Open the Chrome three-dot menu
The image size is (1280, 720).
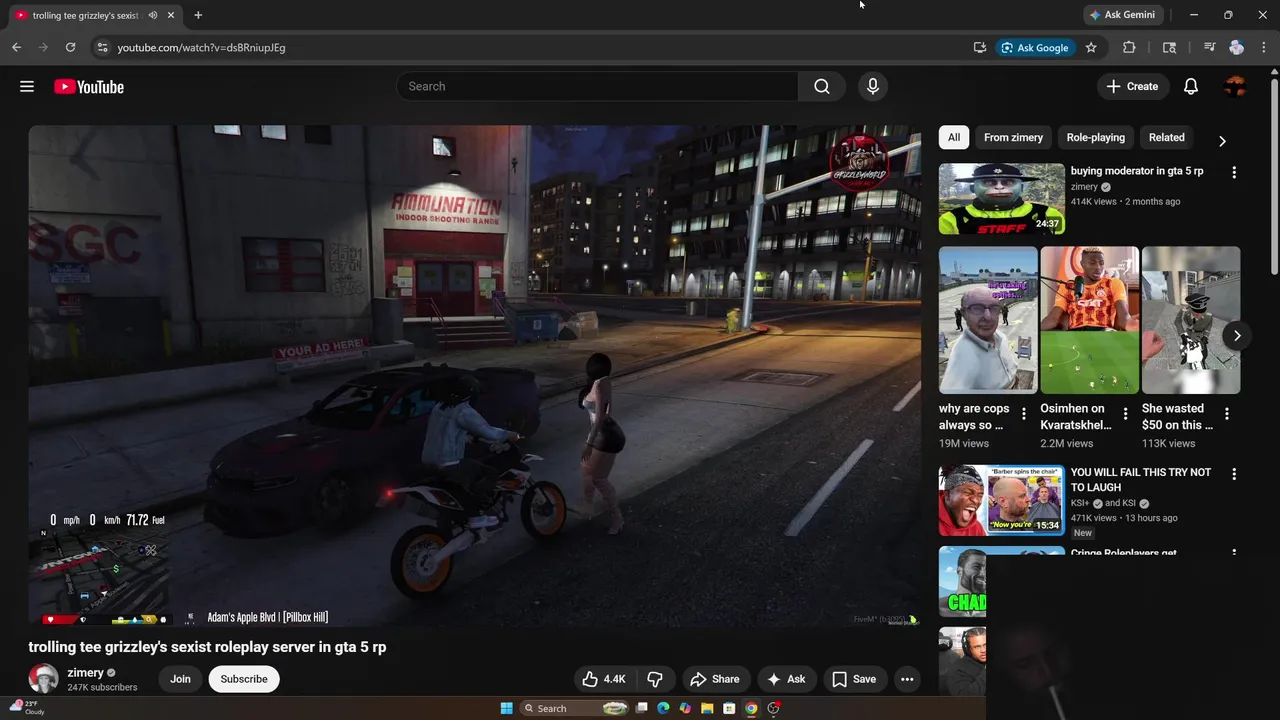point(1263,47)
